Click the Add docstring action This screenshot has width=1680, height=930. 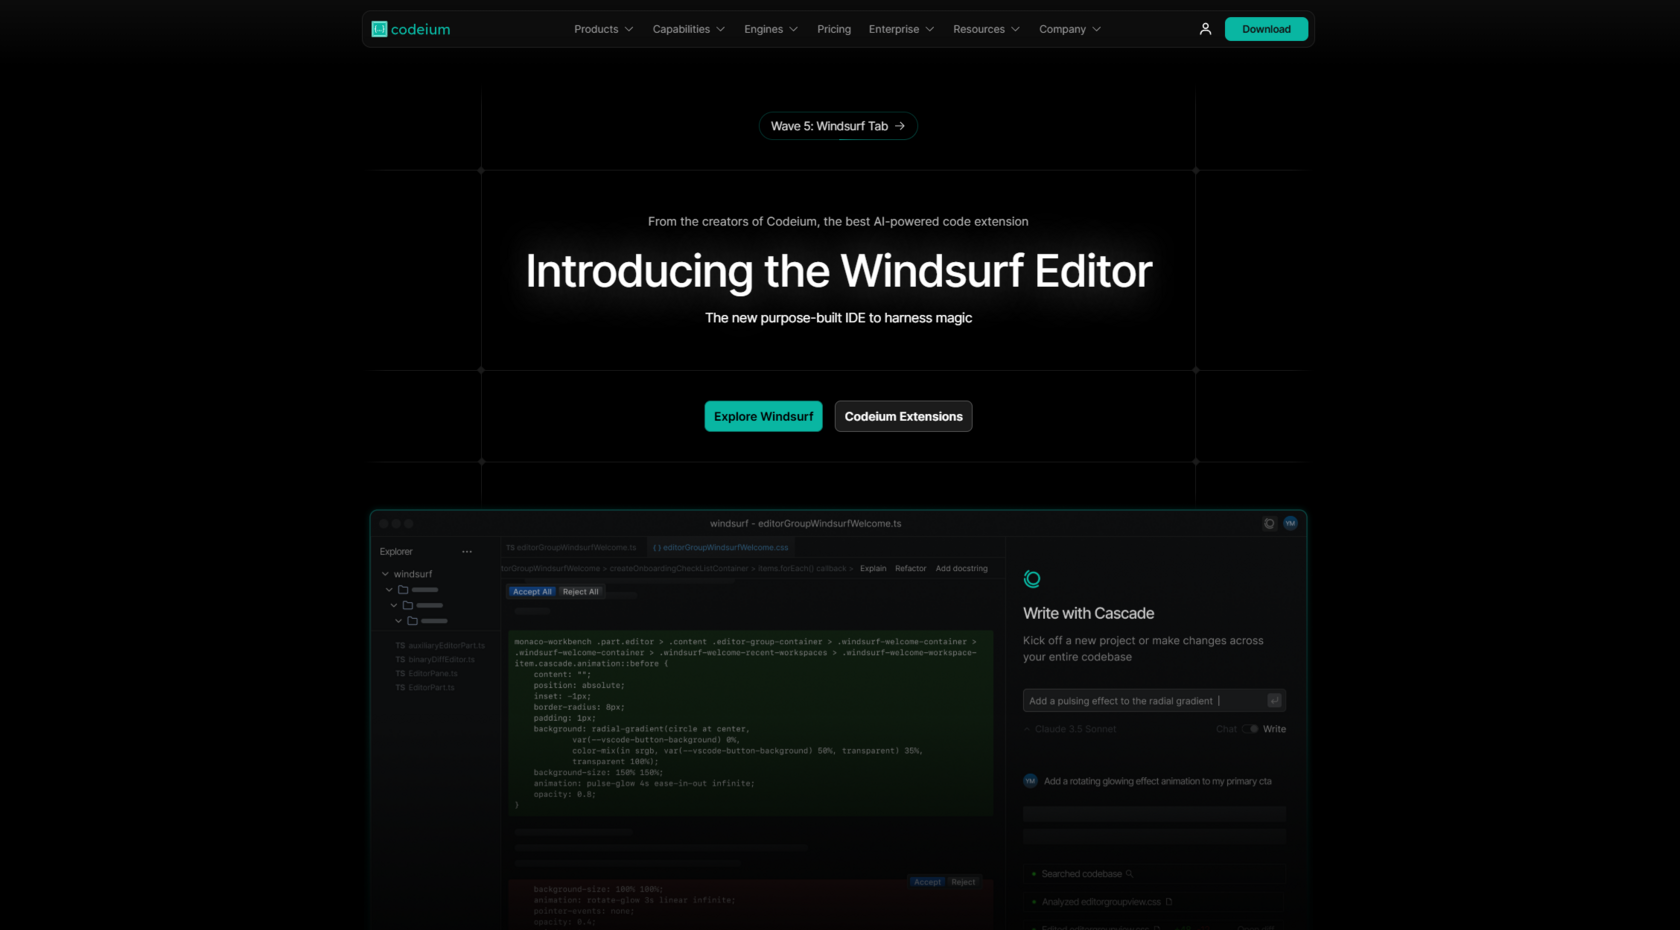pyautogui.click(x=961, y=569)
